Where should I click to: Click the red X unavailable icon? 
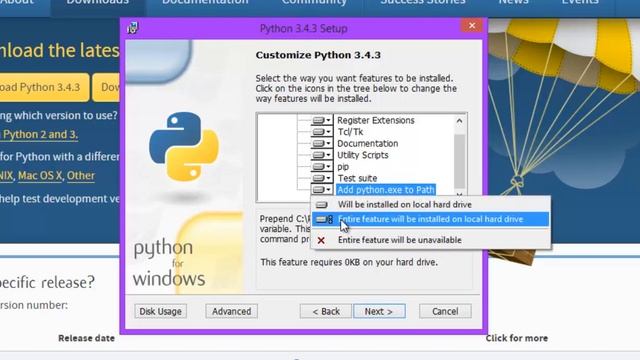click(321, 240)
